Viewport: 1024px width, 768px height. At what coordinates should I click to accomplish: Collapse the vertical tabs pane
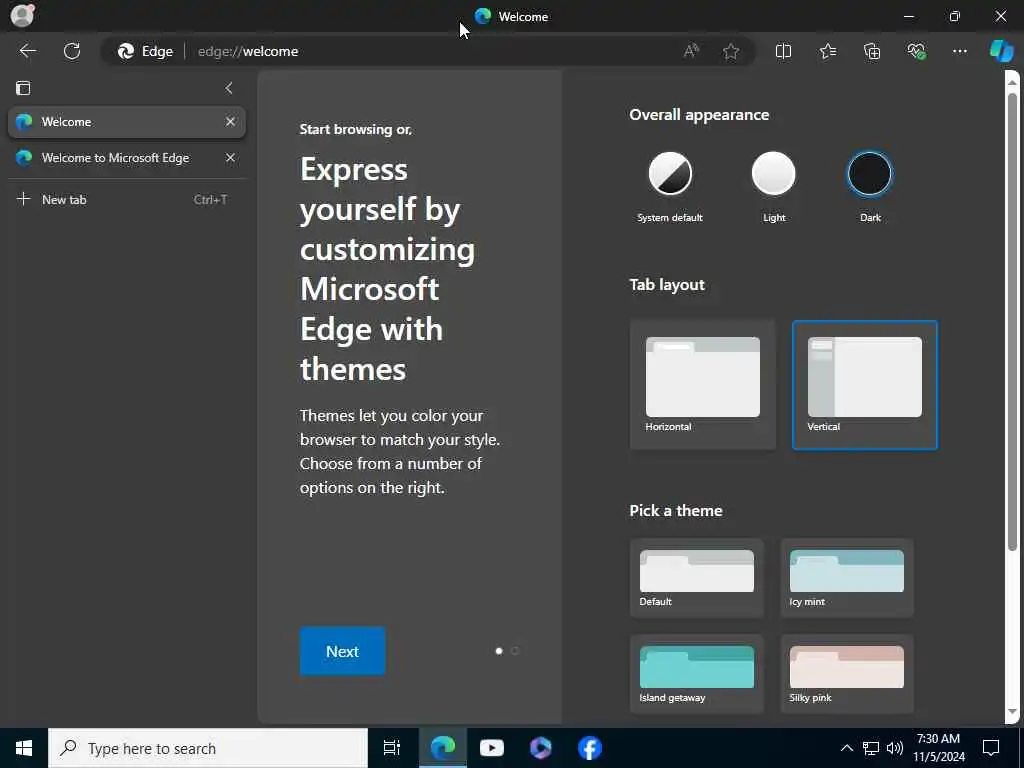(x=229, y=88)
